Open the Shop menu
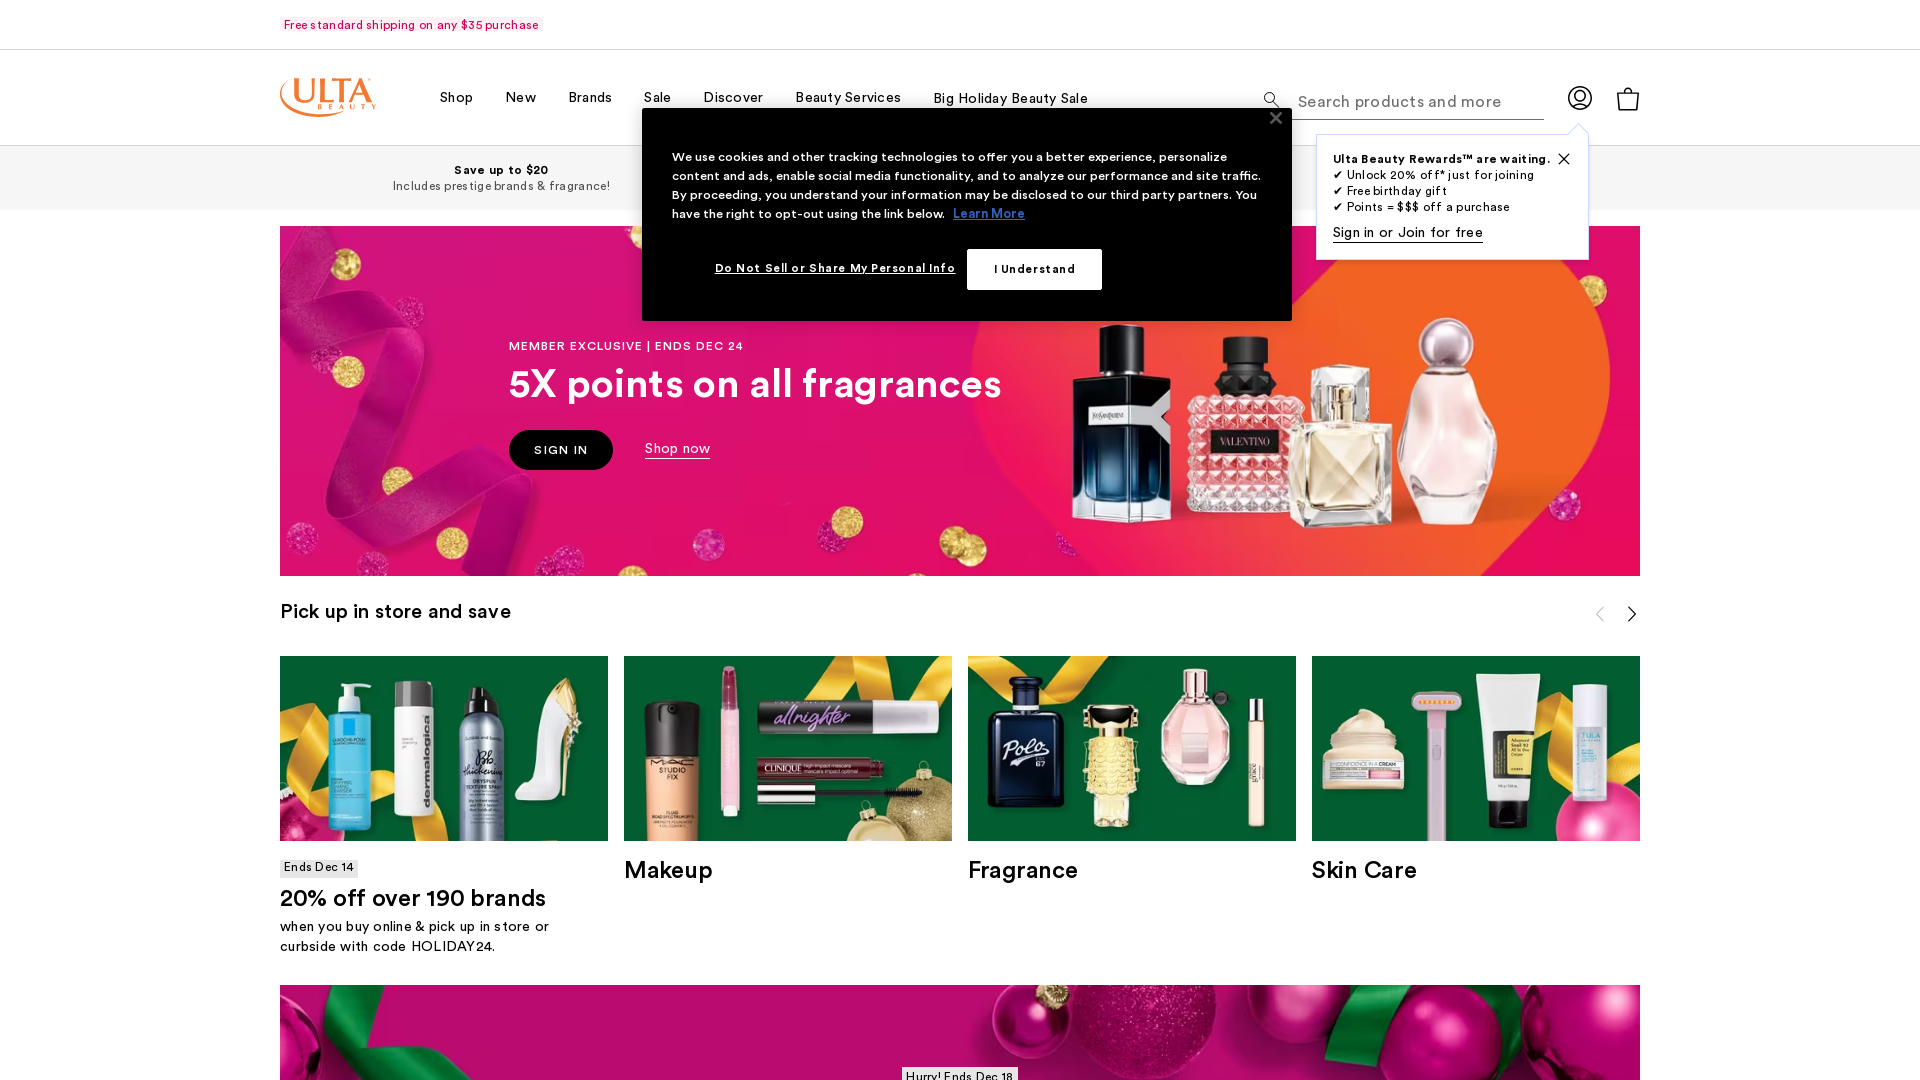Viewport: 1920px width, 1080px height. pos(456,97)
